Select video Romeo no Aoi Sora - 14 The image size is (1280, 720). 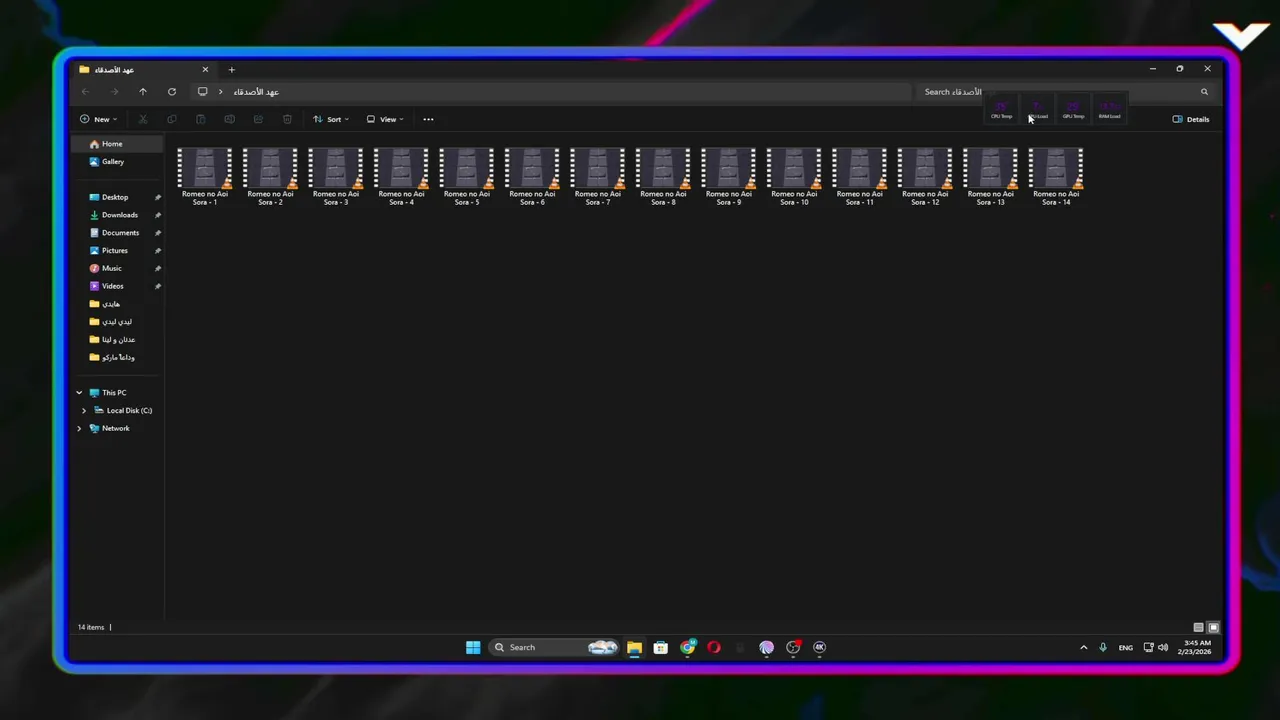1056,177
